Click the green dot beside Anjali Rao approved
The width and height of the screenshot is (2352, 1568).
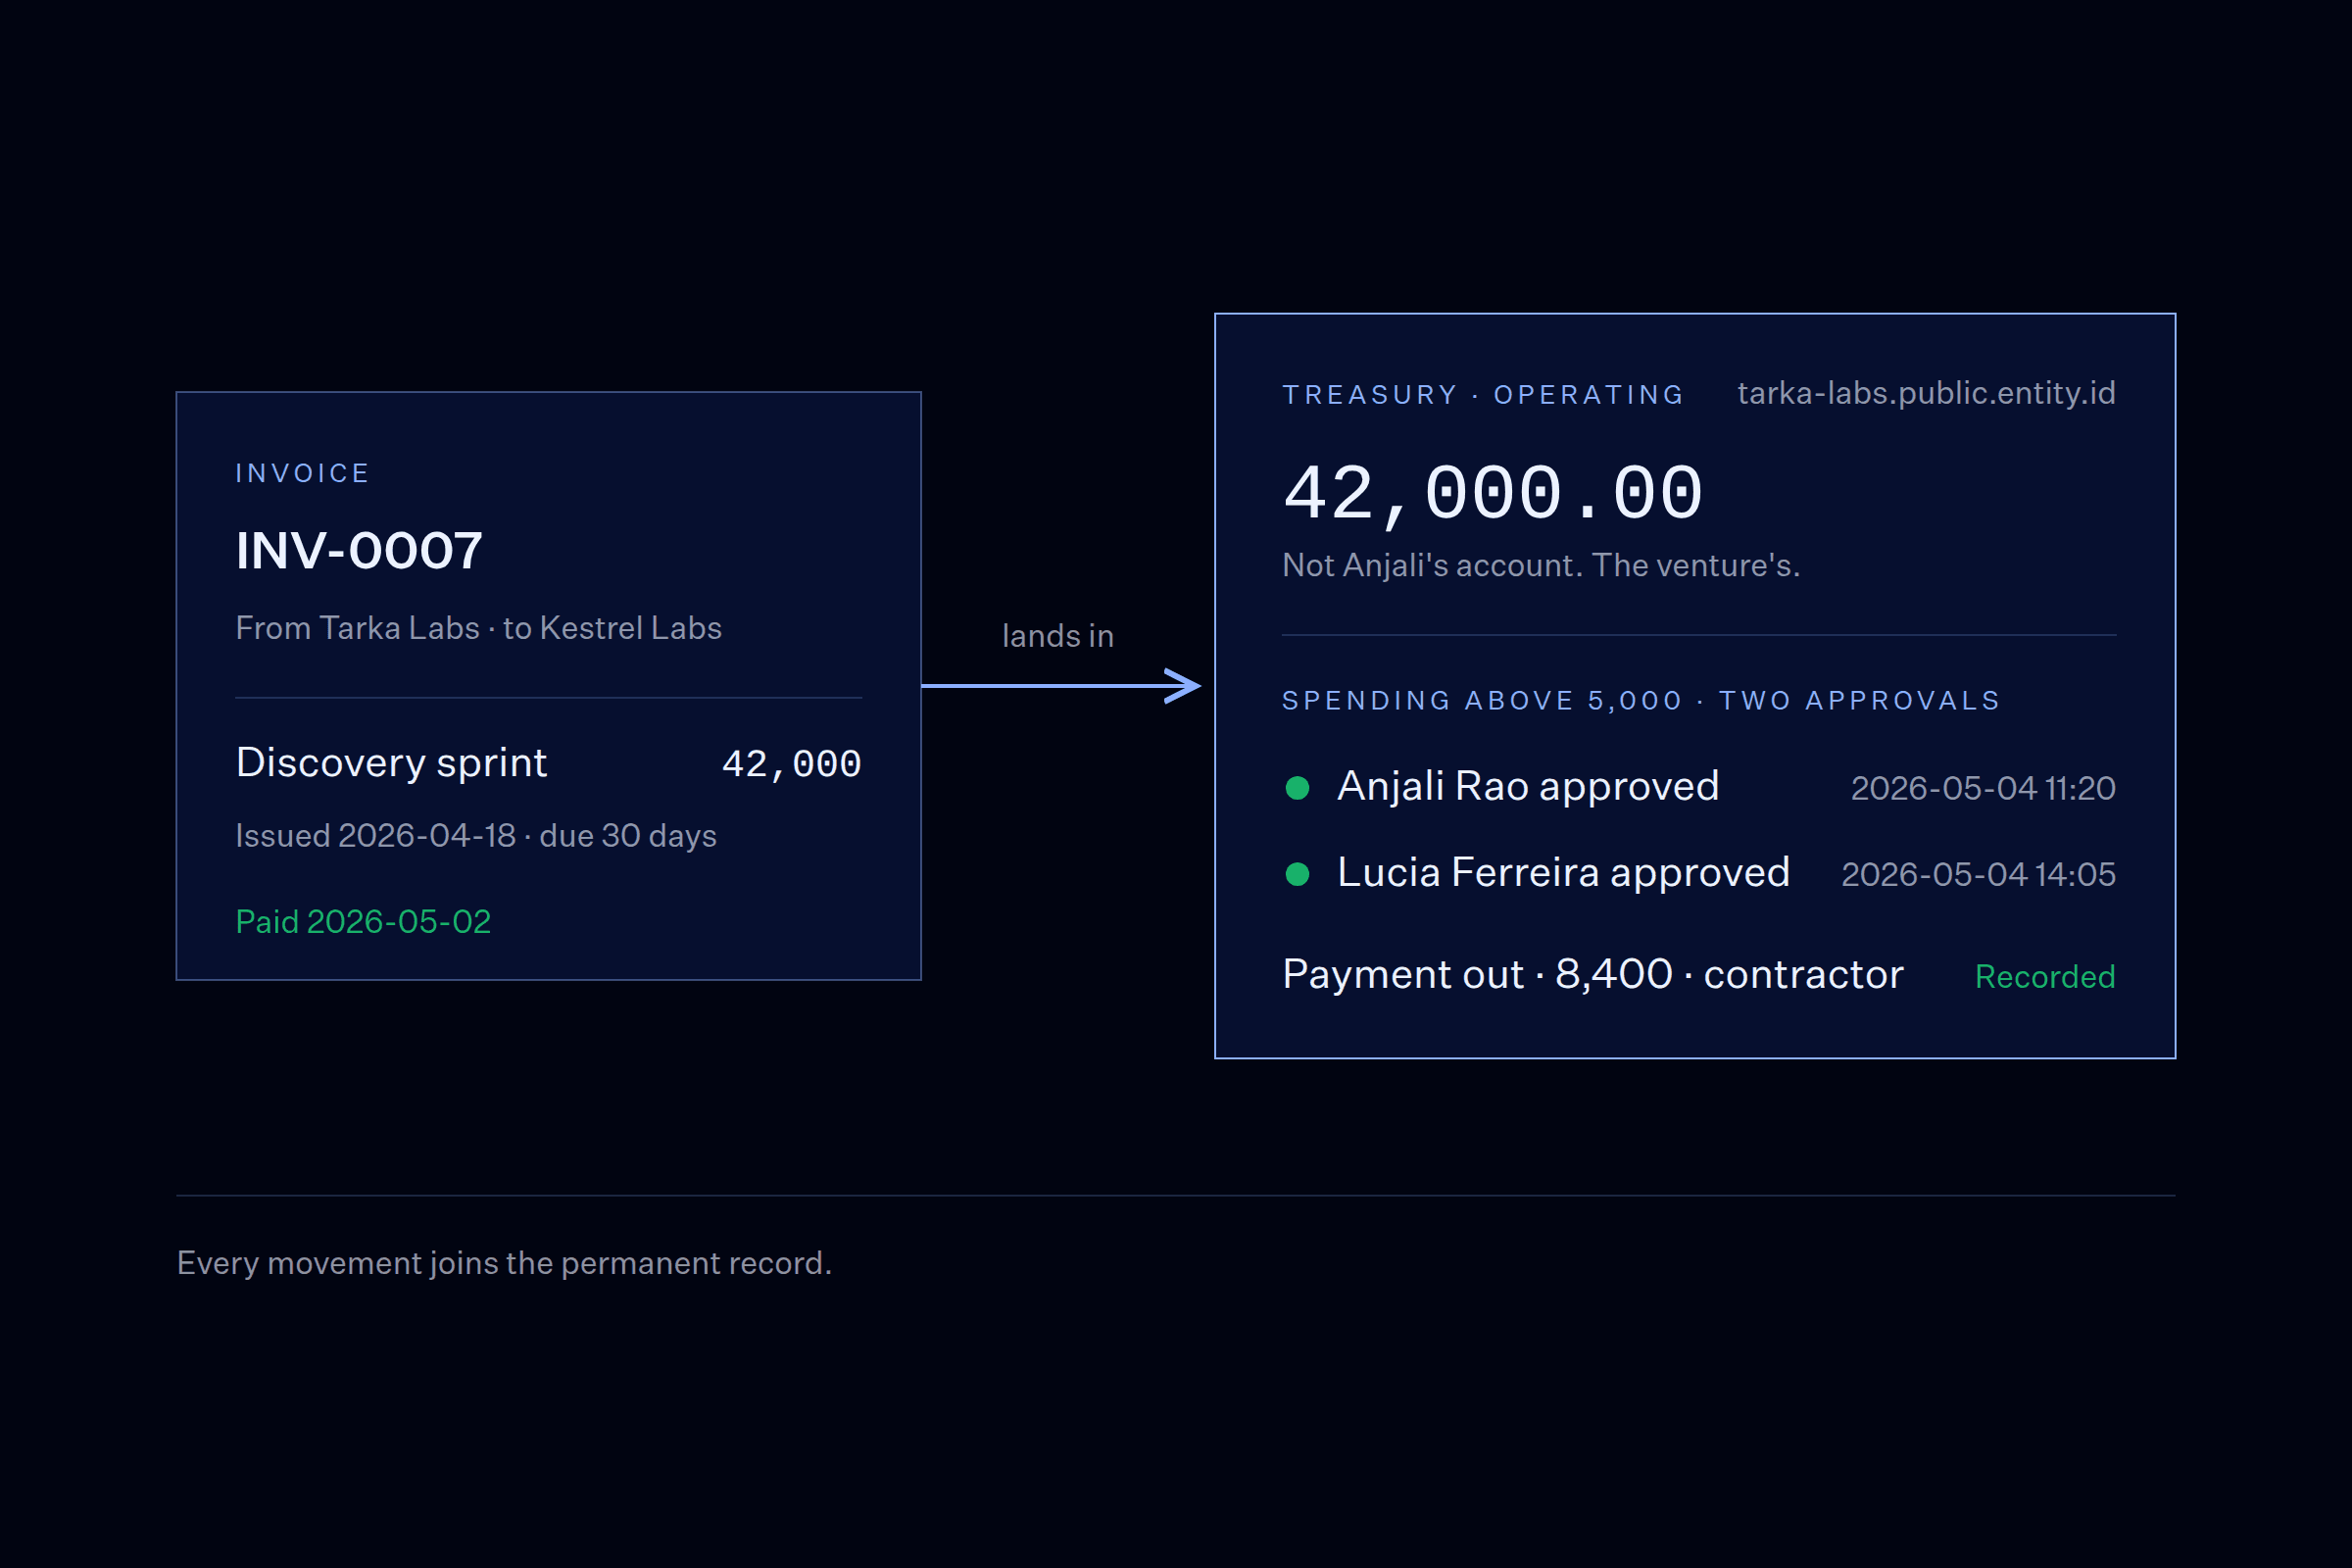pos(1297,788)
